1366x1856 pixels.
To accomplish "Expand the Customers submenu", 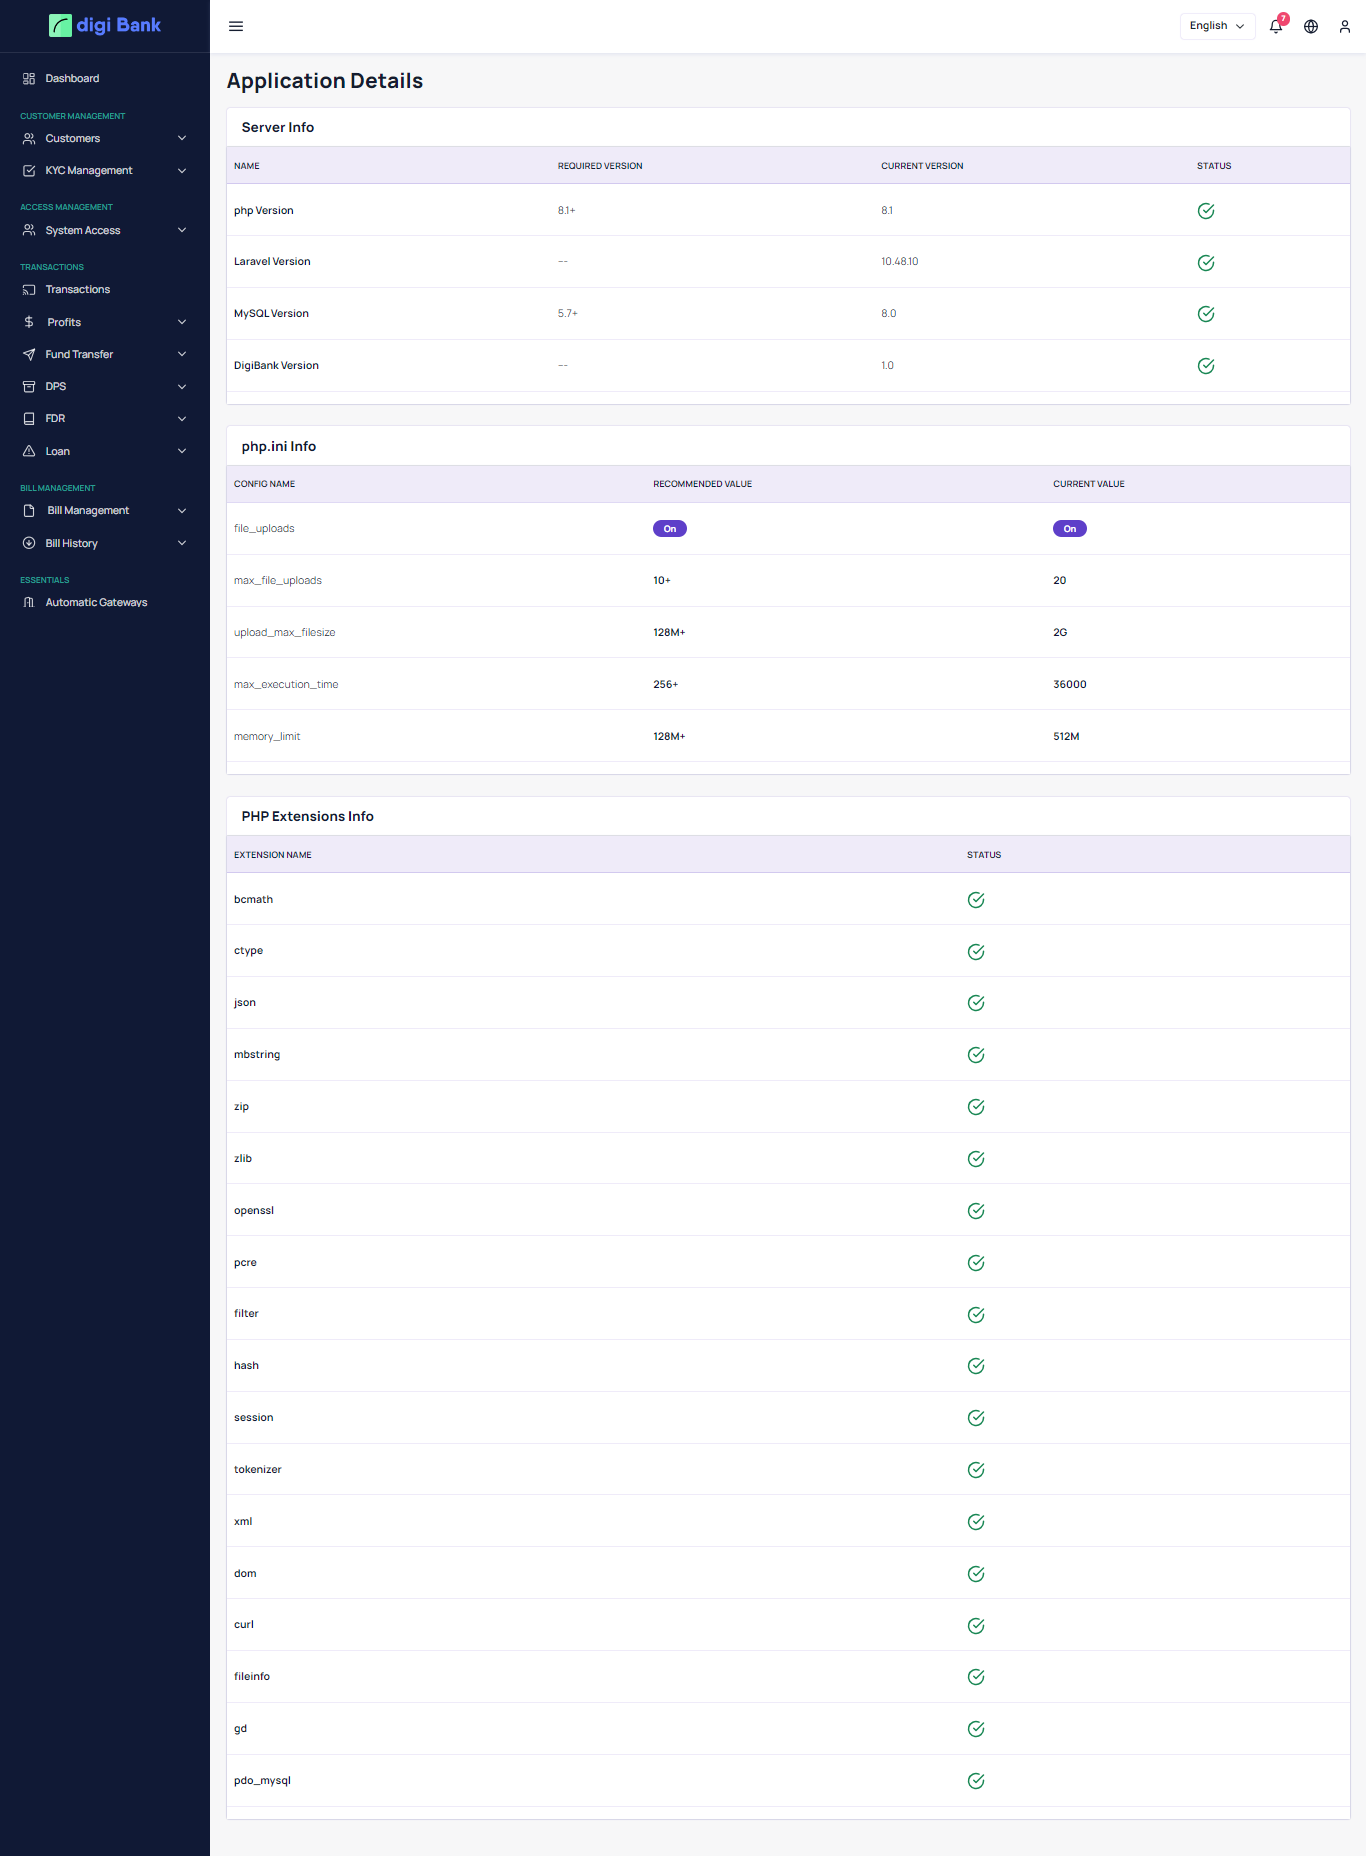I will (x=105, y=138).
